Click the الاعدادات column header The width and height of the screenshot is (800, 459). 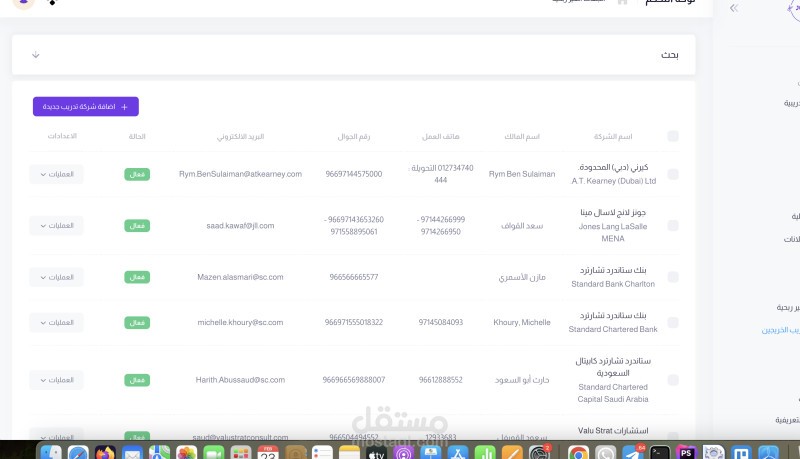[62, 136]
